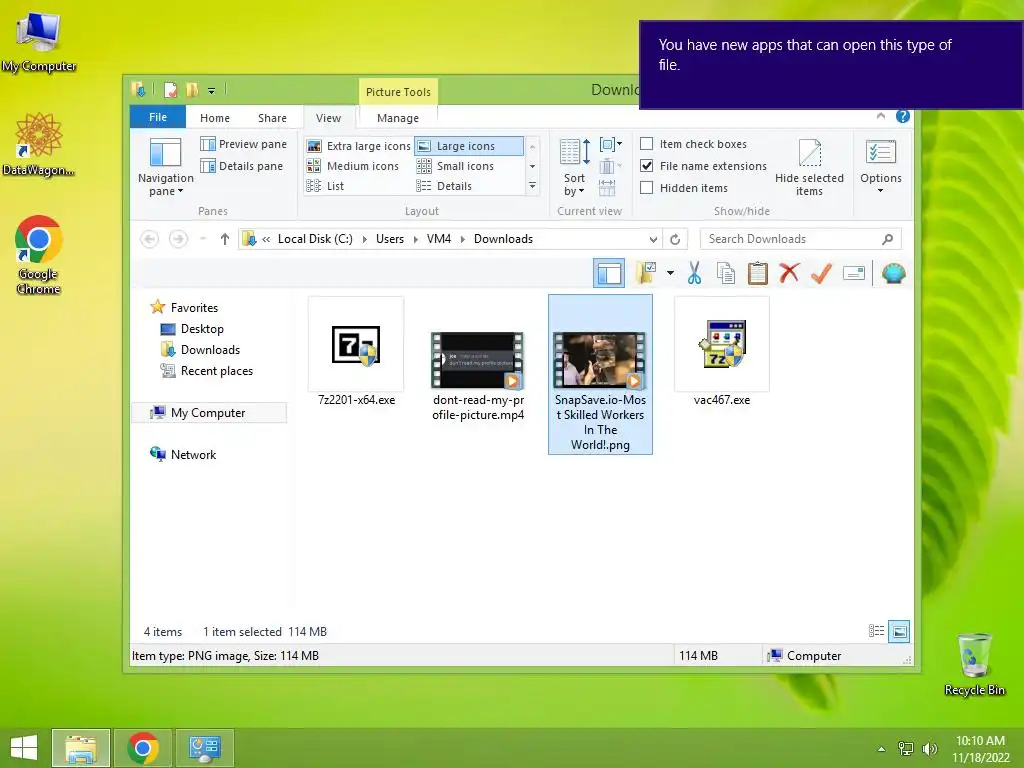Click the orange checkmark properties icon
Image resolution: width=1024 pixels, height=768 pixels.
coord(822,273)
